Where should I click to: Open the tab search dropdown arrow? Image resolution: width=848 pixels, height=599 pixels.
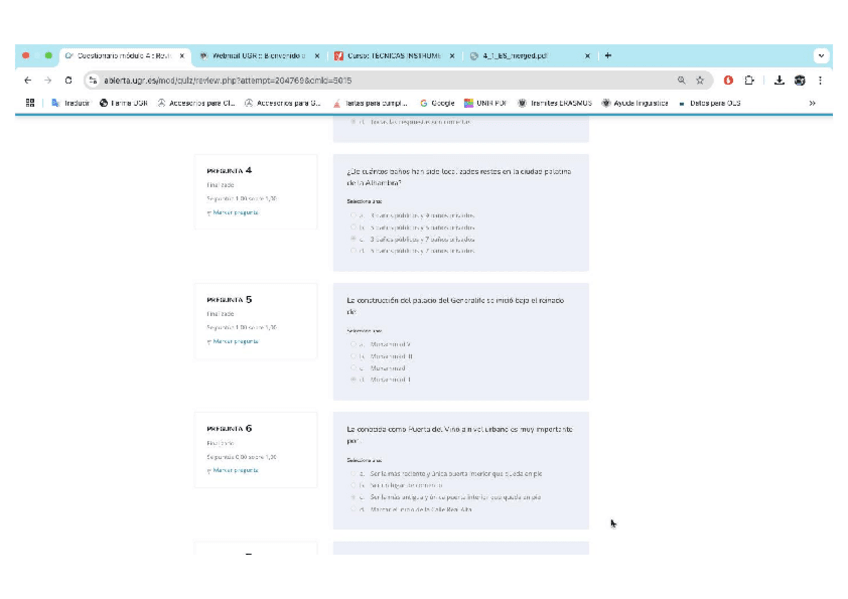821,56
